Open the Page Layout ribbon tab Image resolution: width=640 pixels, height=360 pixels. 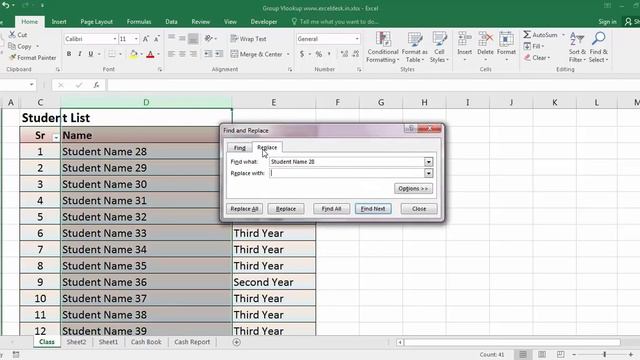tap(96, 22)
